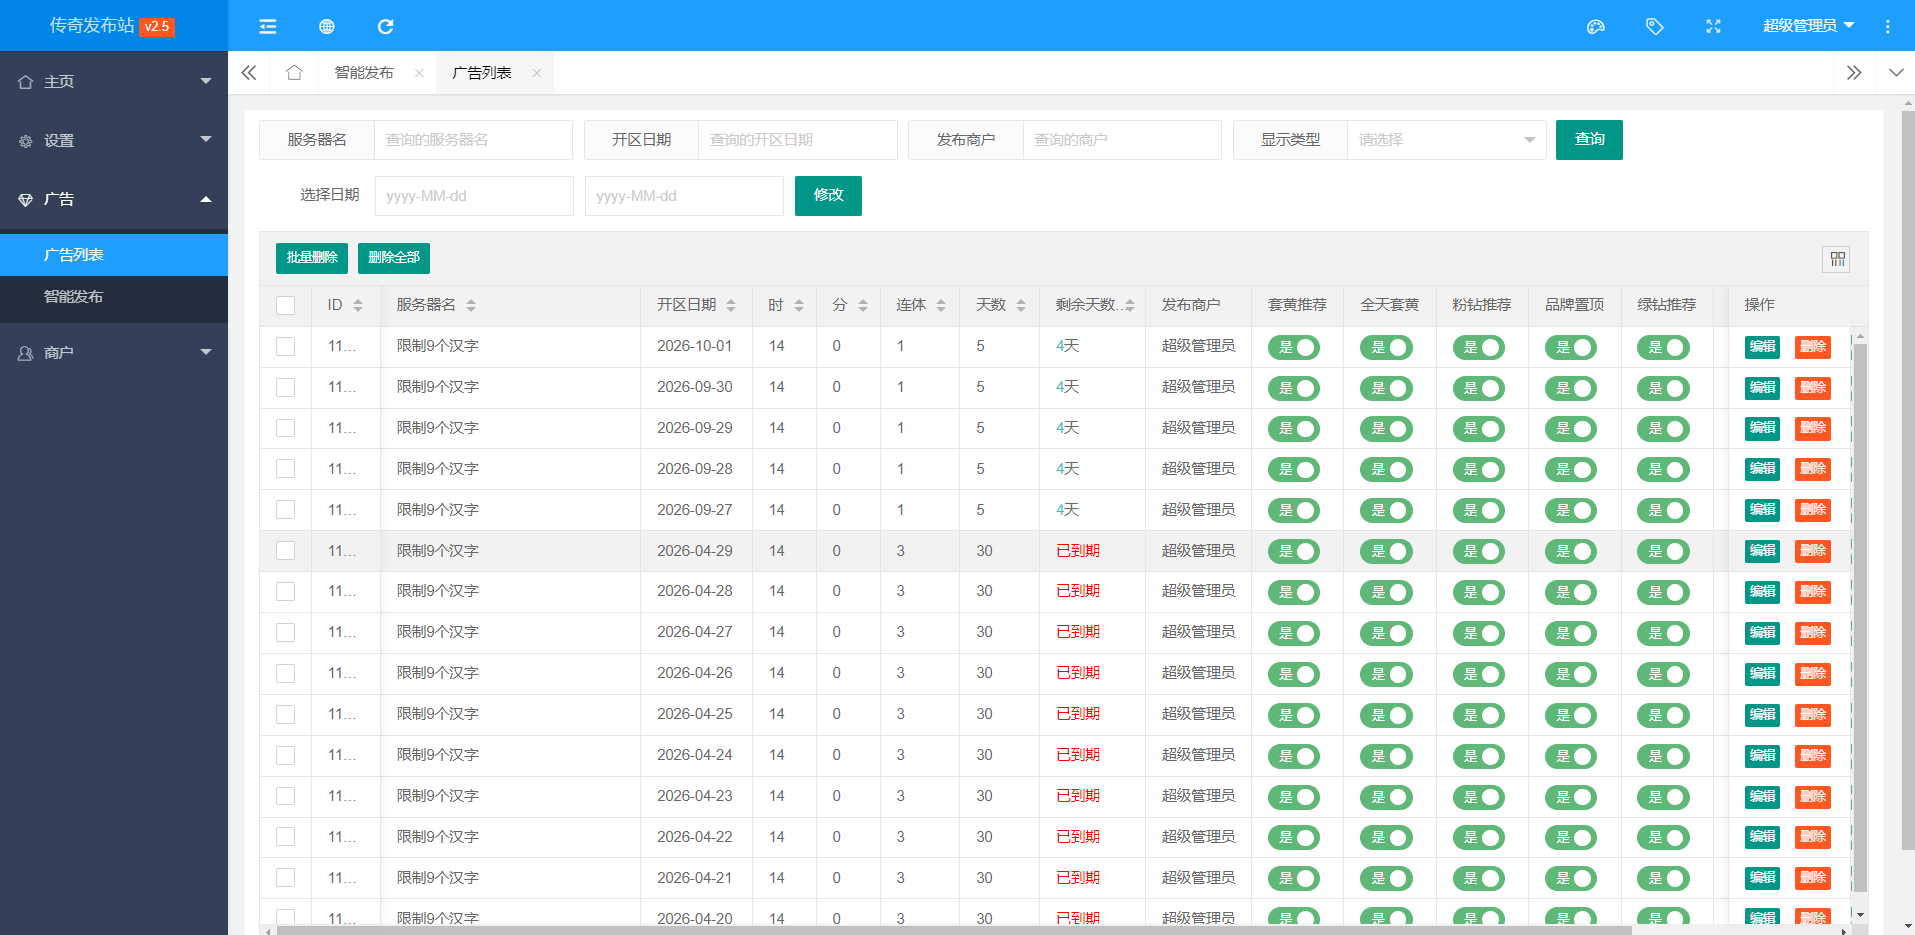
Task: Open the 显示类型 dropdown
Action: [1446, 140]
